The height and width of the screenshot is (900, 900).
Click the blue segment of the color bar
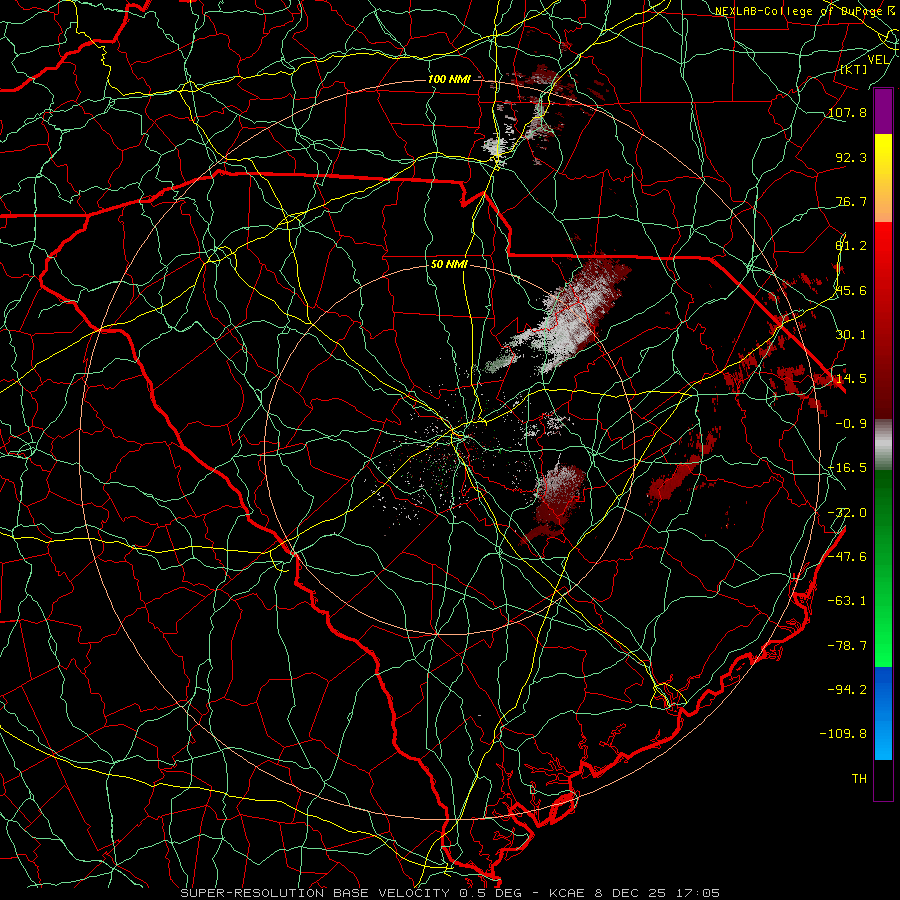tap(883, 713)
